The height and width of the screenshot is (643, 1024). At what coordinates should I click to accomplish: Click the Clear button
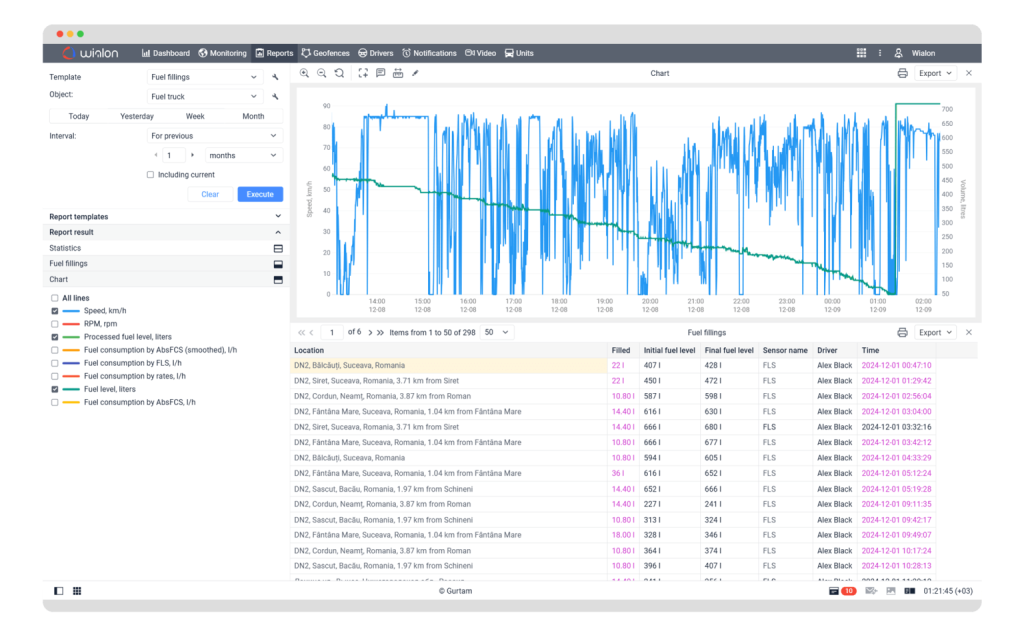pyautogui.click(x=210, y=195)
